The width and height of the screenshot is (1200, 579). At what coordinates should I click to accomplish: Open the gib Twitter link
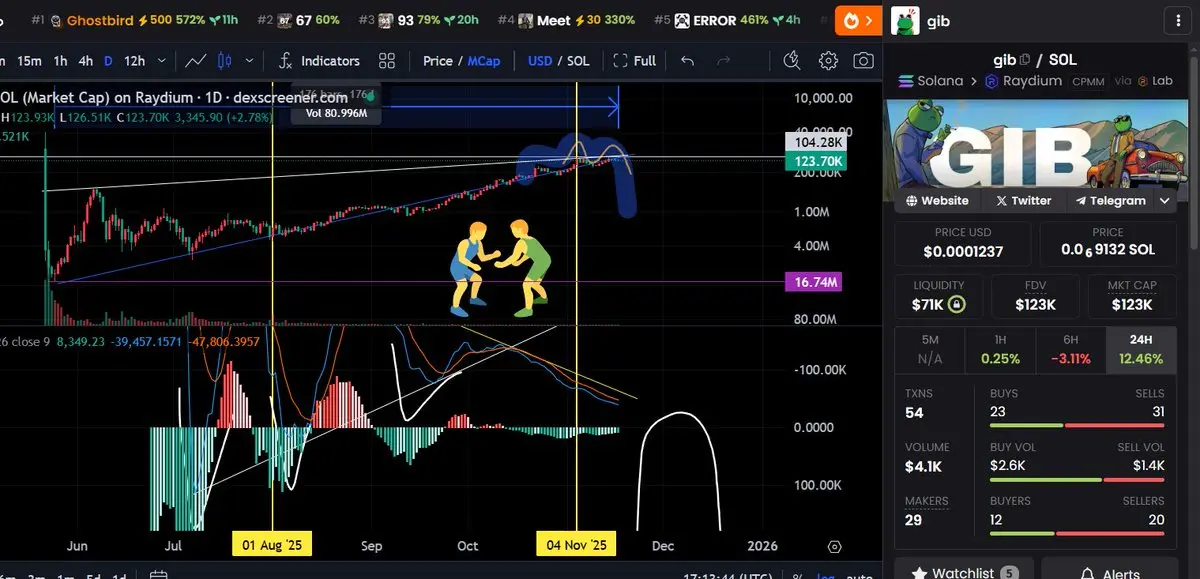(x=1023, y=201)
